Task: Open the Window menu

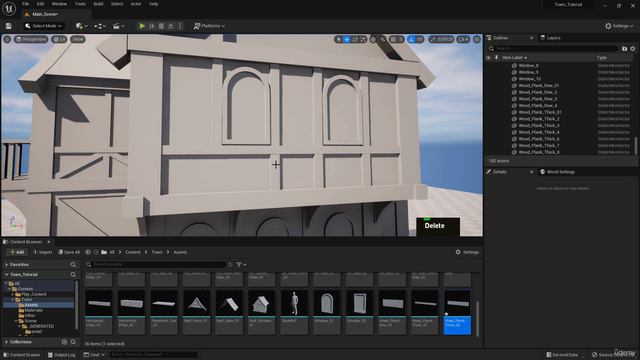Action: (x=59, y=4)
